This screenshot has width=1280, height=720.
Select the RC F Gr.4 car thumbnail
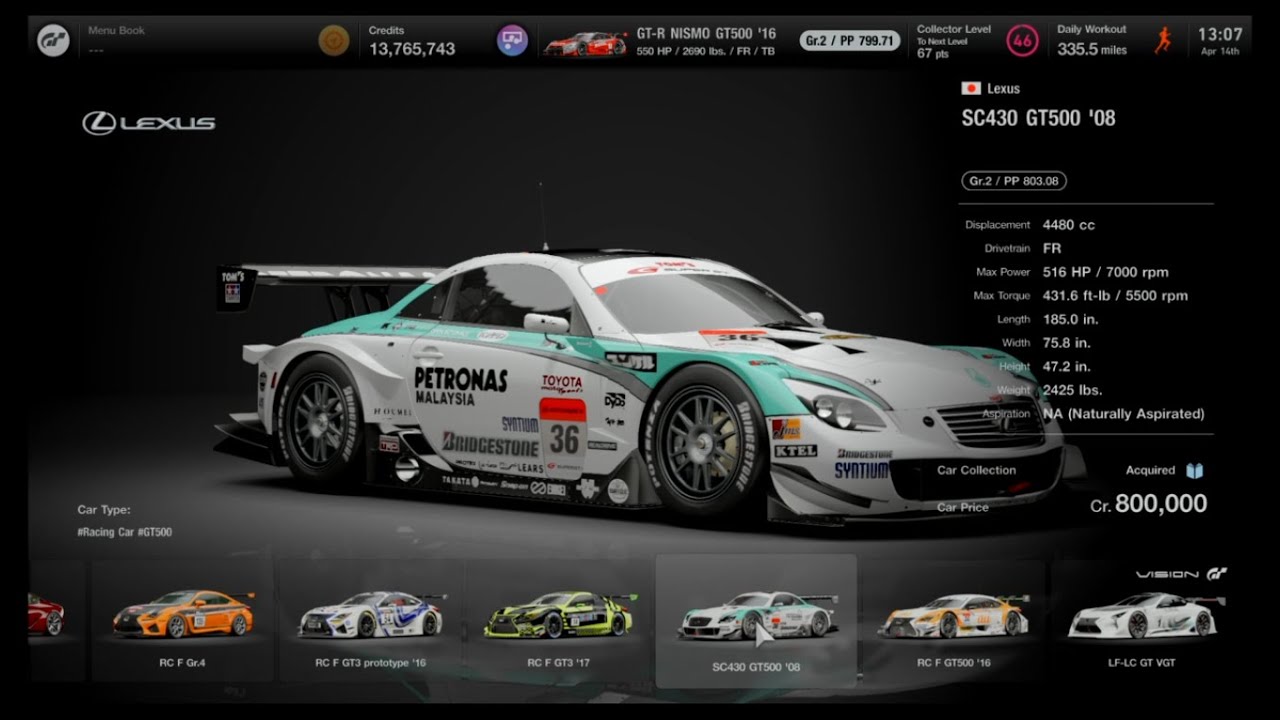point(182,619)
